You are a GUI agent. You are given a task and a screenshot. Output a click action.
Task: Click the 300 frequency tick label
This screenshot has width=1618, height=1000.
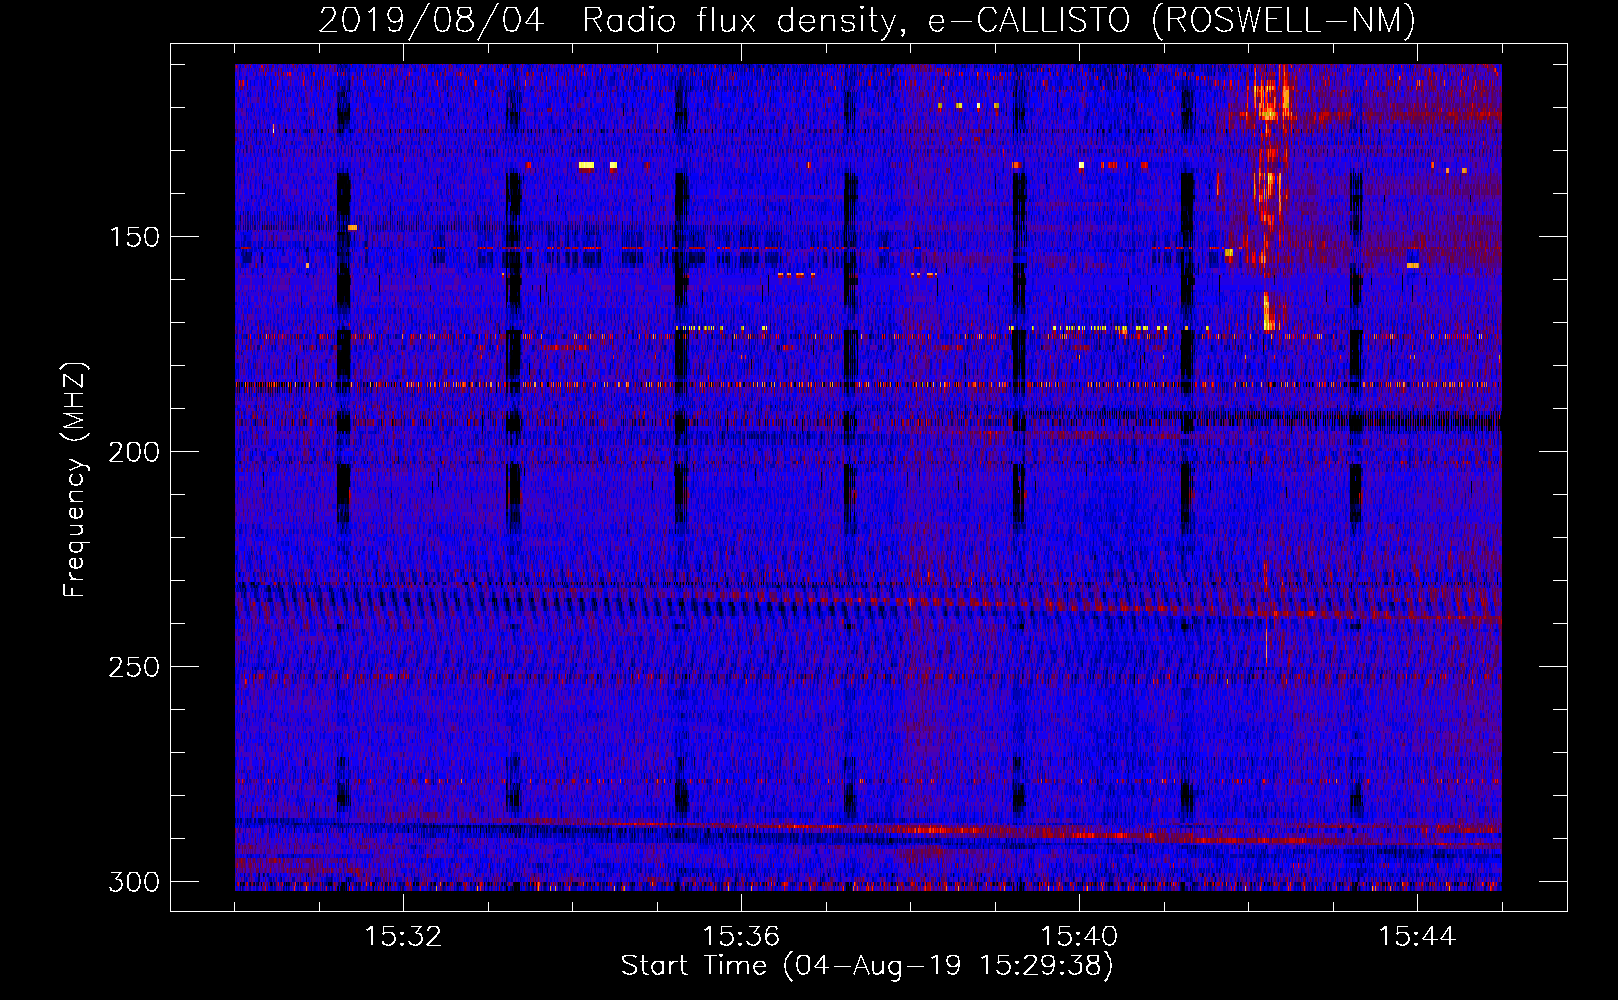(x=134, y=882)
